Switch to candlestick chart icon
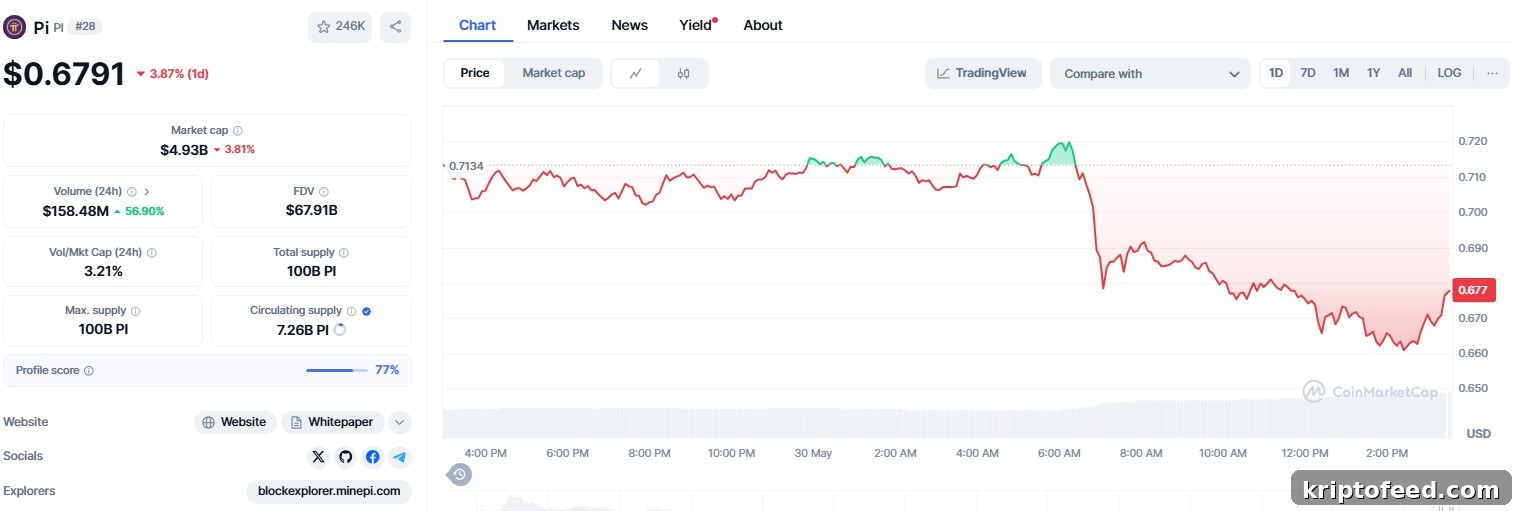This screenshot has width=1513, height=511. pos(683,73)
